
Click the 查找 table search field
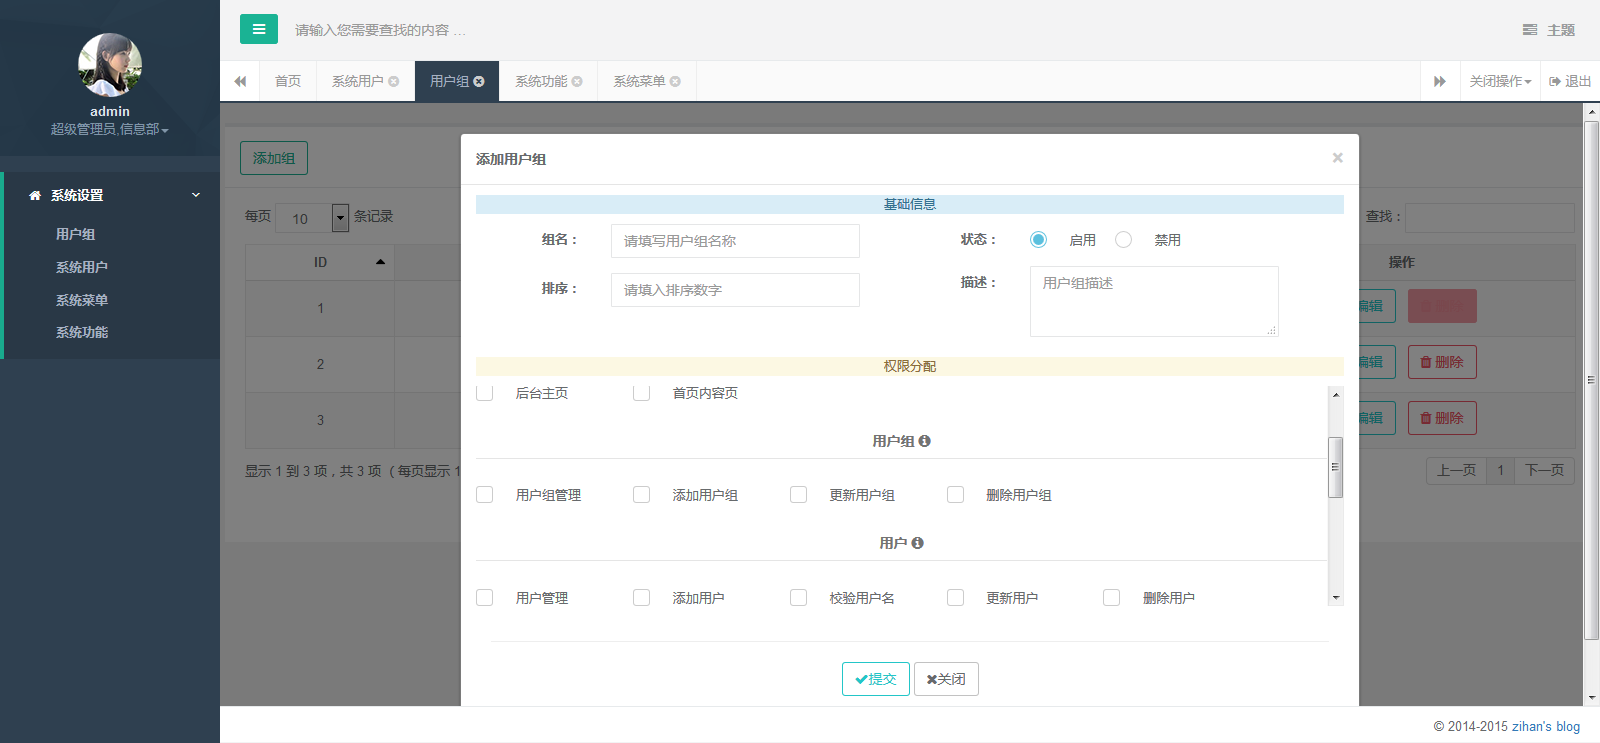point(1490,218)
